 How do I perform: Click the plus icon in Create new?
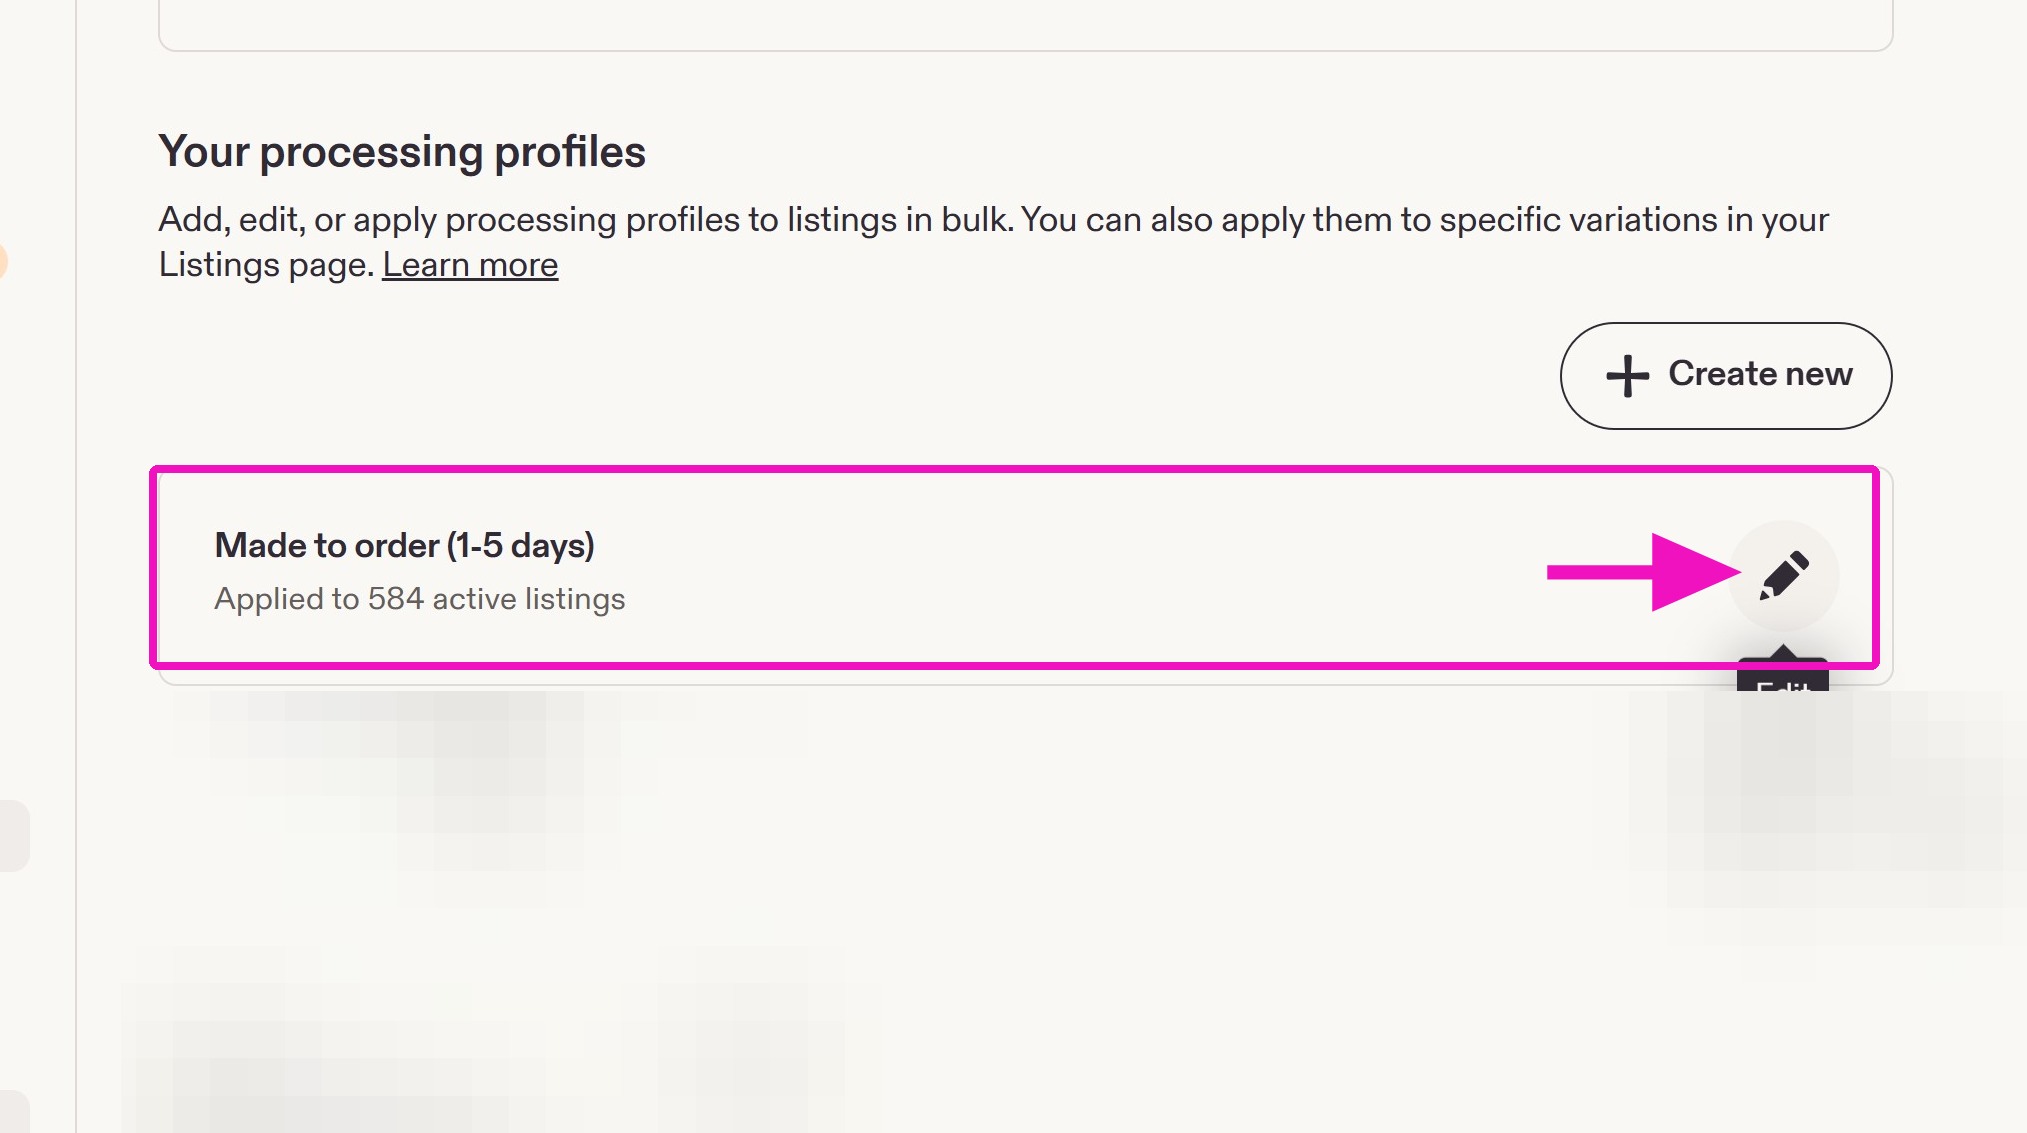[1627, 376]
